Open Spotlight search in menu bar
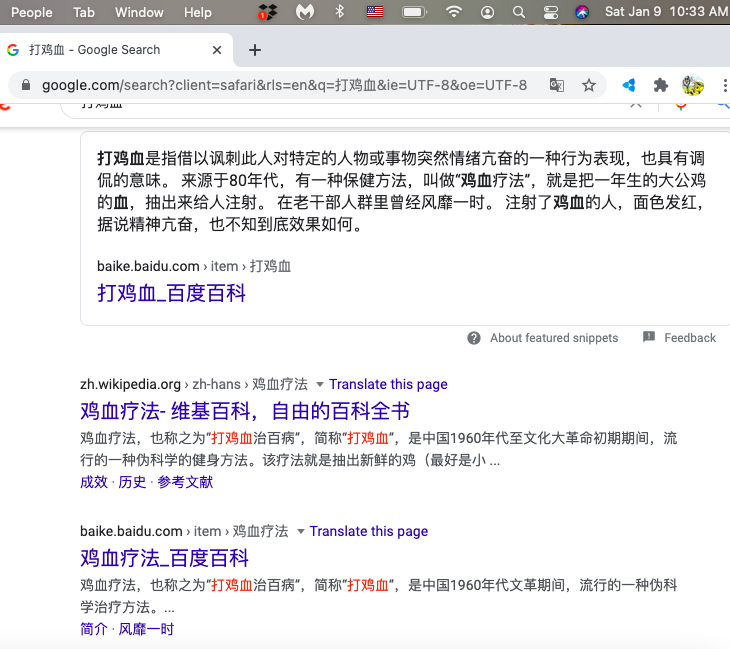Screen dimensions: 730x649 pyautogui.click(x=518, y=12)
